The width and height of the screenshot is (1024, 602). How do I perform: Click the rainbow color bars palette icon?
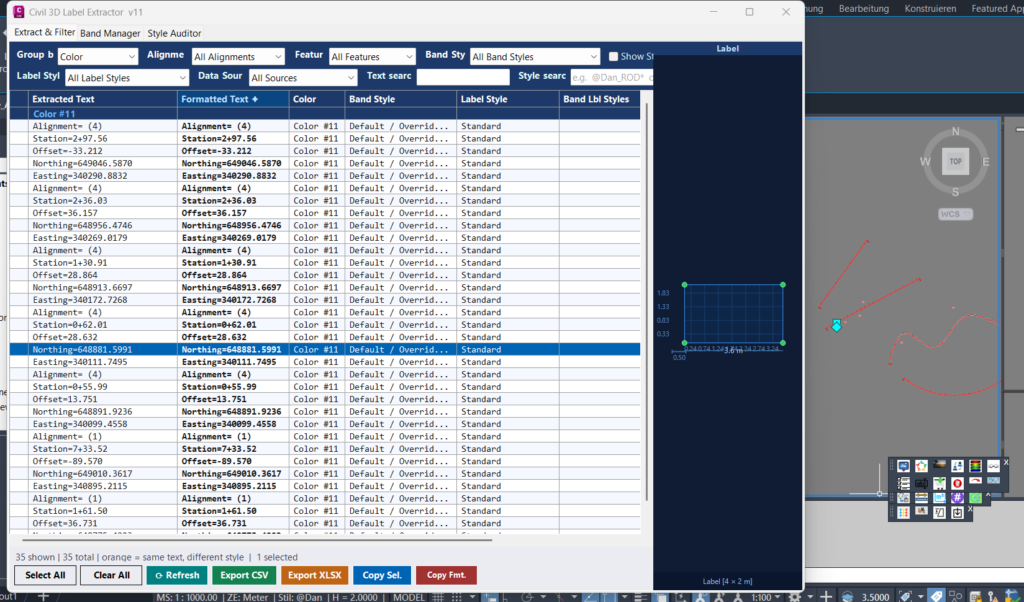pyautogui.click(x=976, y=466)
